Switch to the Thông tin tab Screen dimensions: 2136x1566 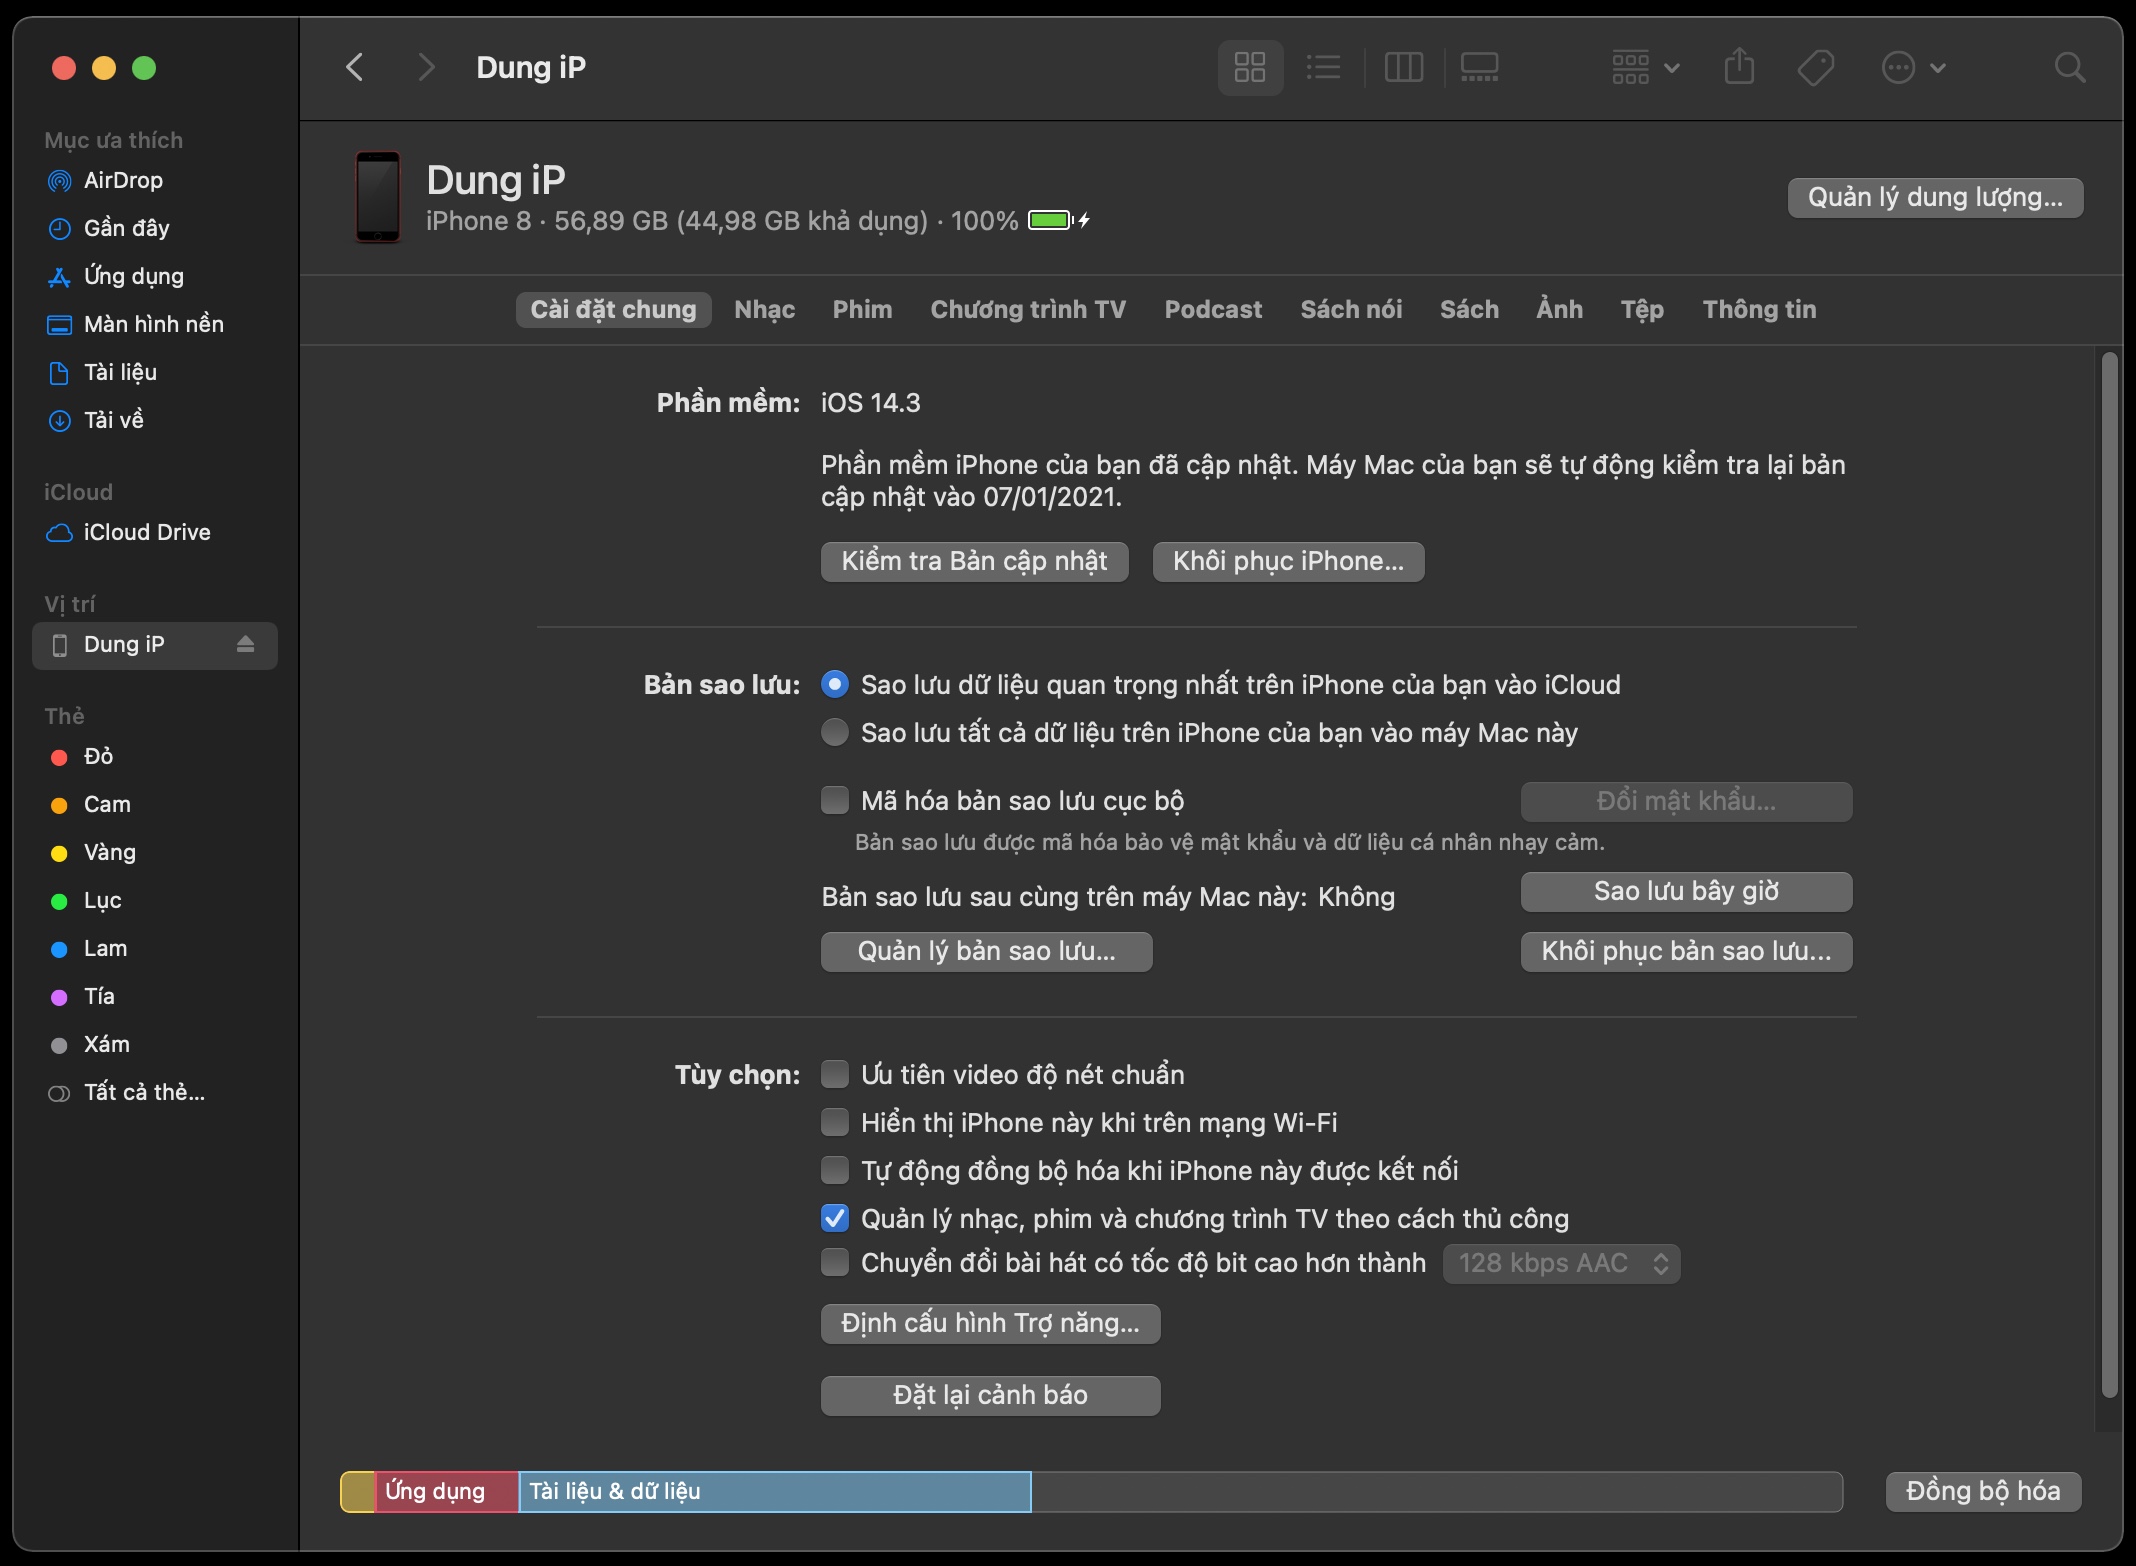[x=1759, y=310]
